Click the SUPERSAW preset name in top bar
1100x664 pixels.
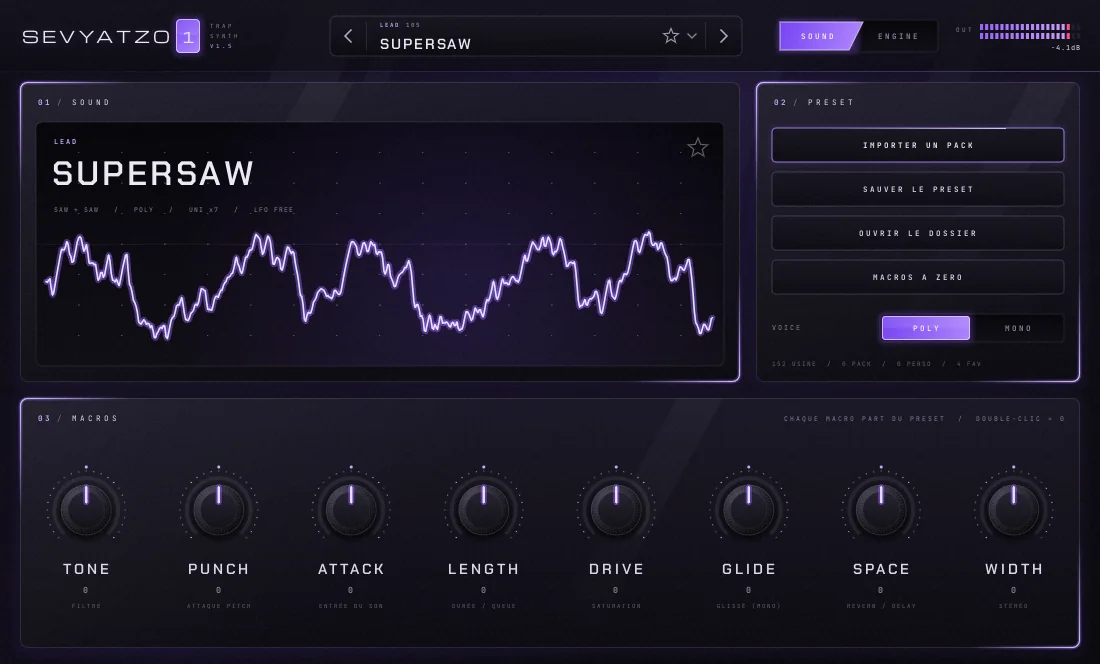[425, 44]
